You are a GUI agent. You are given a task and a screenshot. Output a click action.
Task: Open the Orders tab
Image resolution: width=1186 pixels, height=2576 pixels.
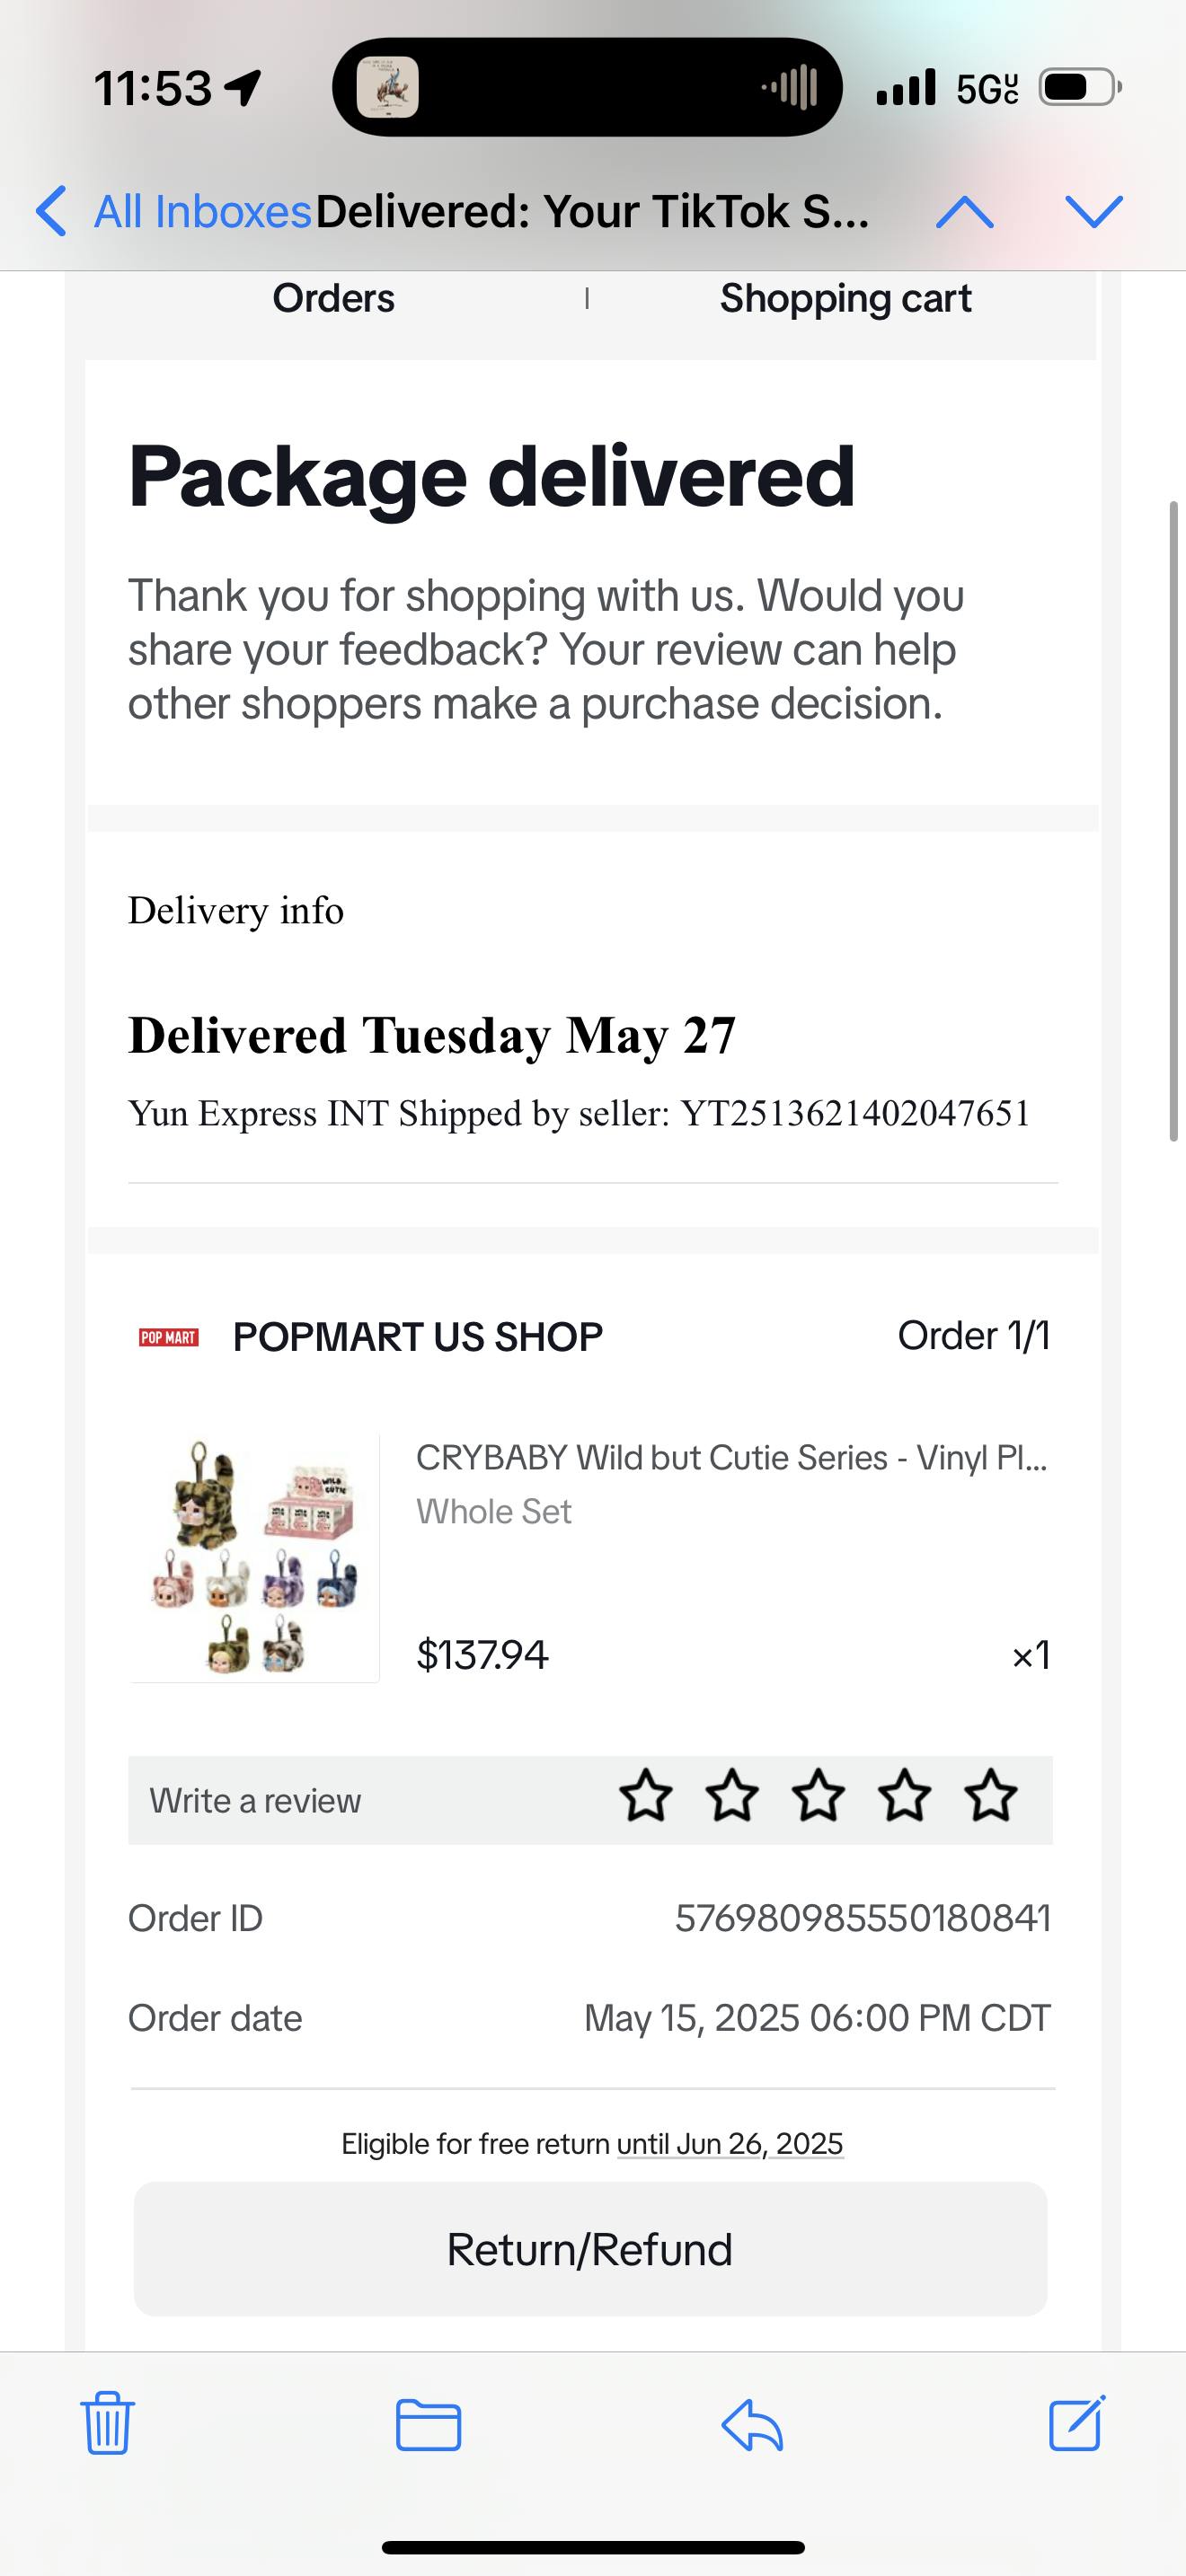click(x=333, y=298)
